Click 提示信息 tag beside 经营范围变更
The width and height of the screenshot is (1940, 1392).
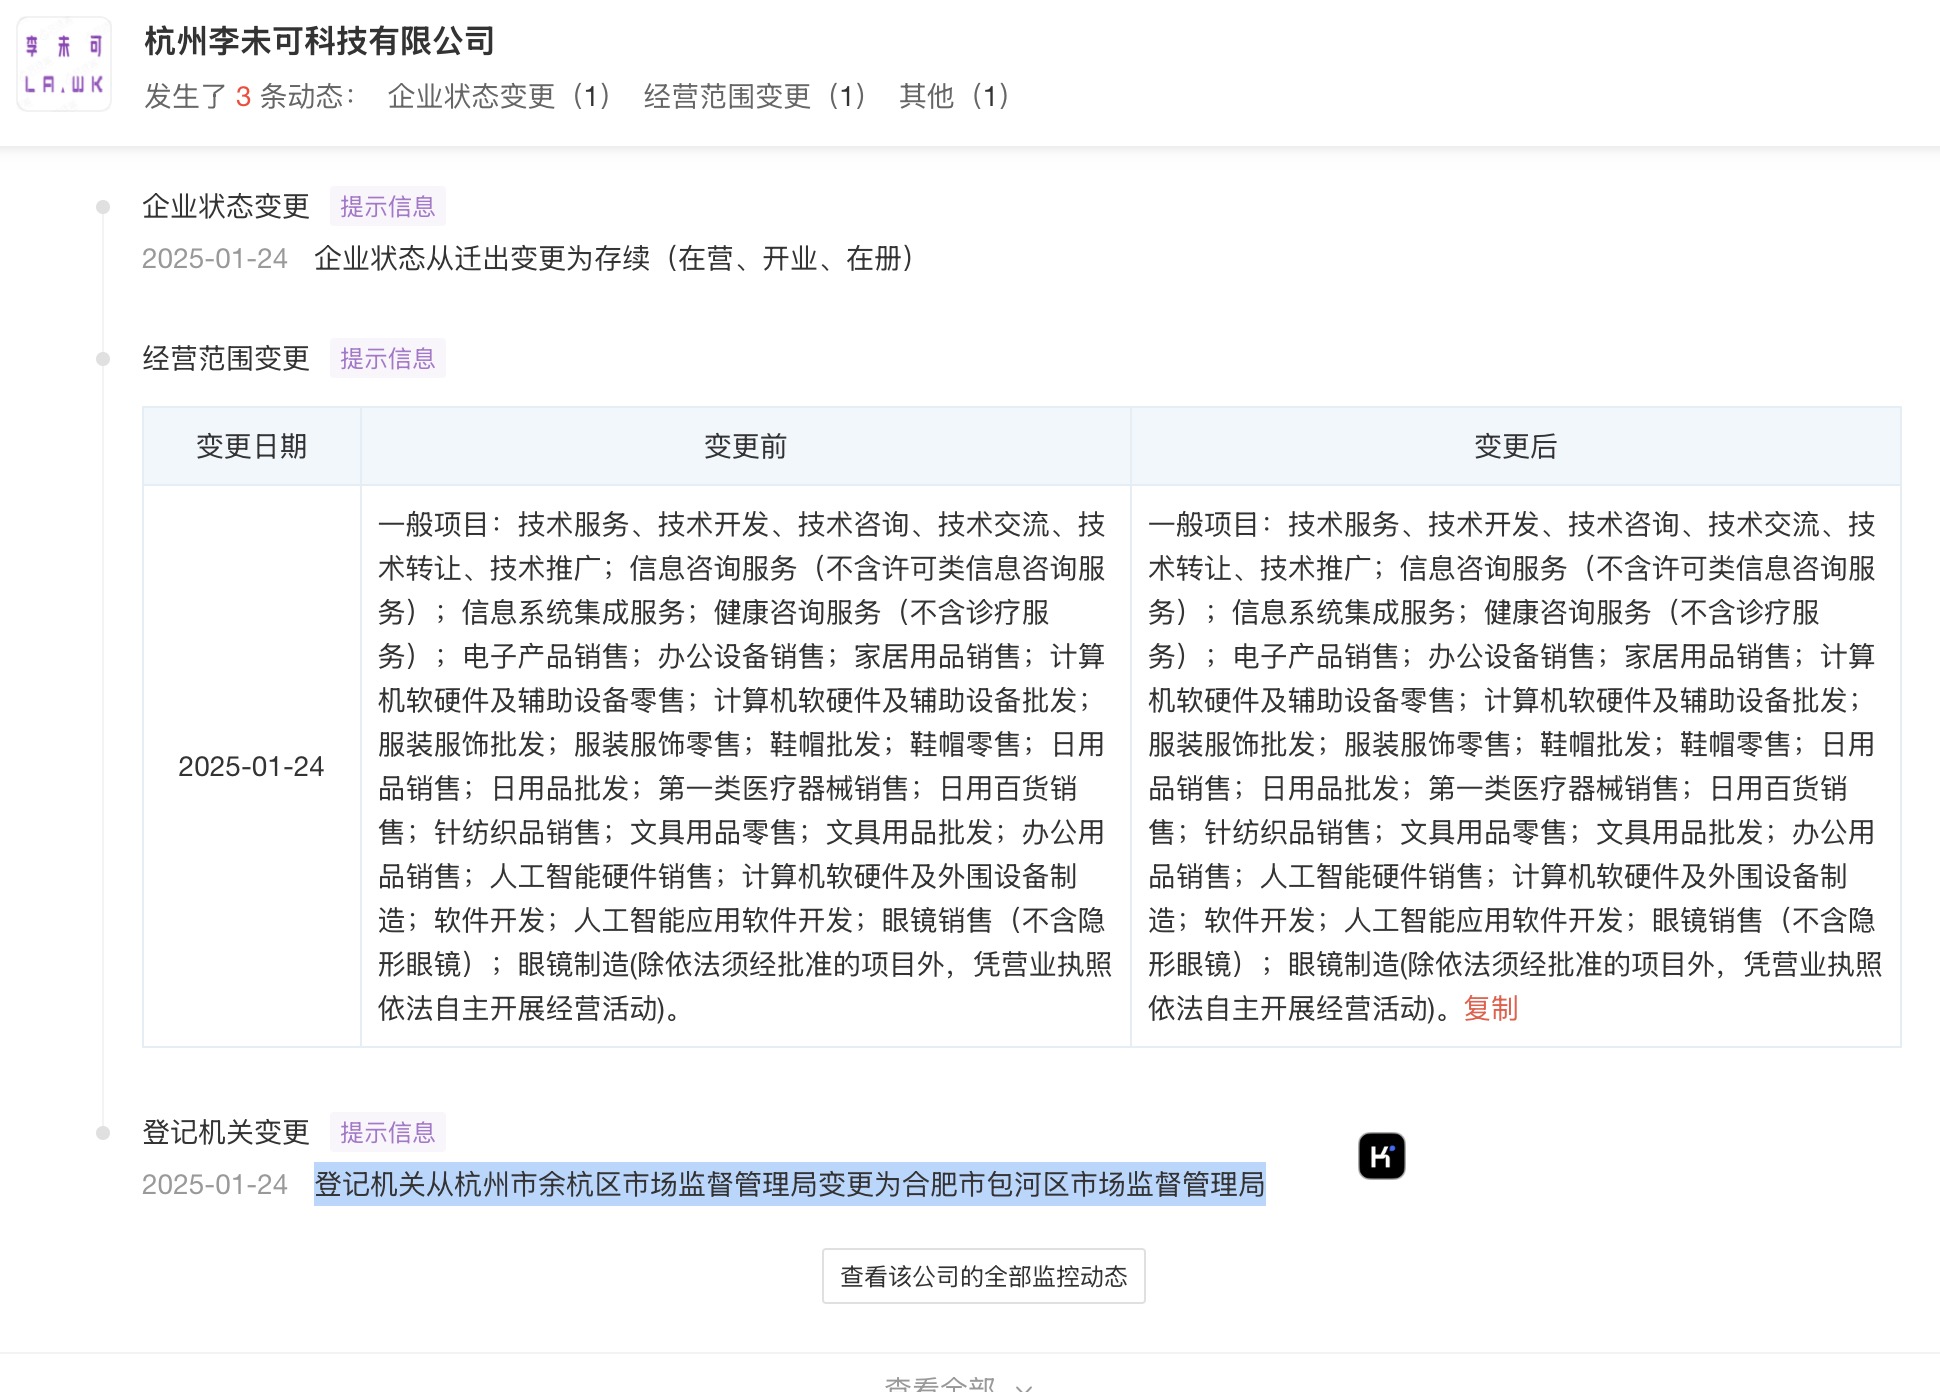coord(388,358)
